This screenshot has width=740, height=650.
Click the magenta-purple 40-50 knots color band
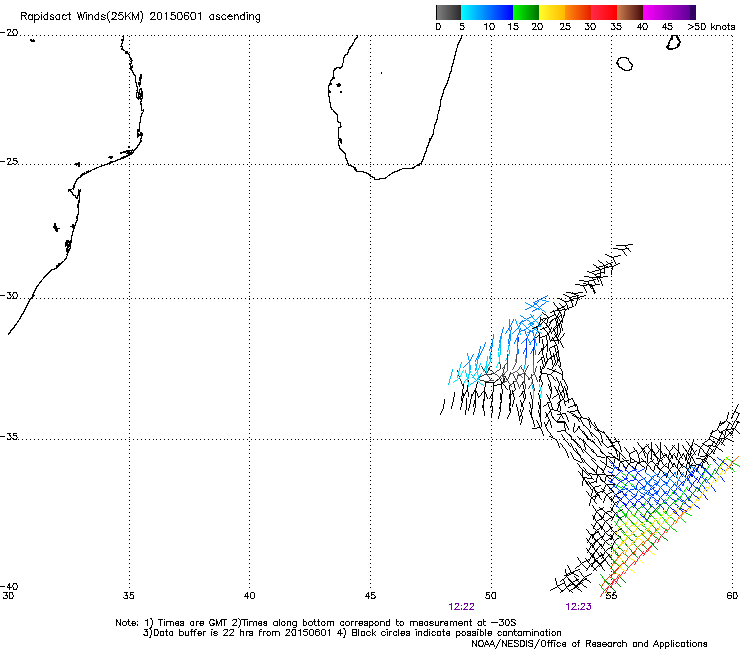pos(669,12)
